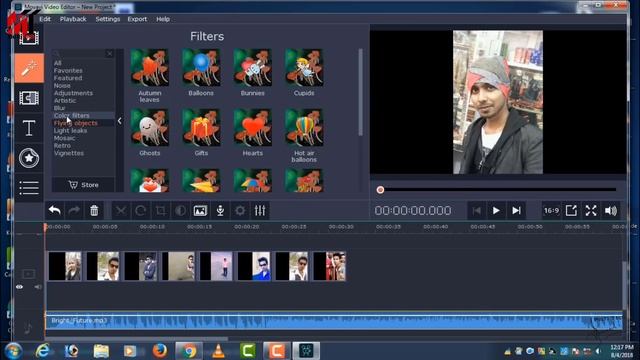Image resolution: width=640 pixels, height=360 pixels.
Task: Click the filters list vertical scrollbar
Action: coord(360,92)
